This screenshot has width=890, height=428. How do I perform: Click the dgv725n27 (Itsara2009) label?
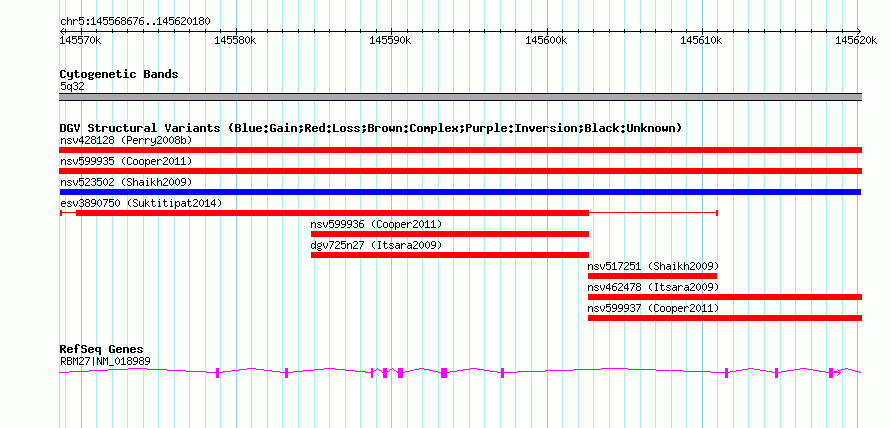tap(376, 245)
